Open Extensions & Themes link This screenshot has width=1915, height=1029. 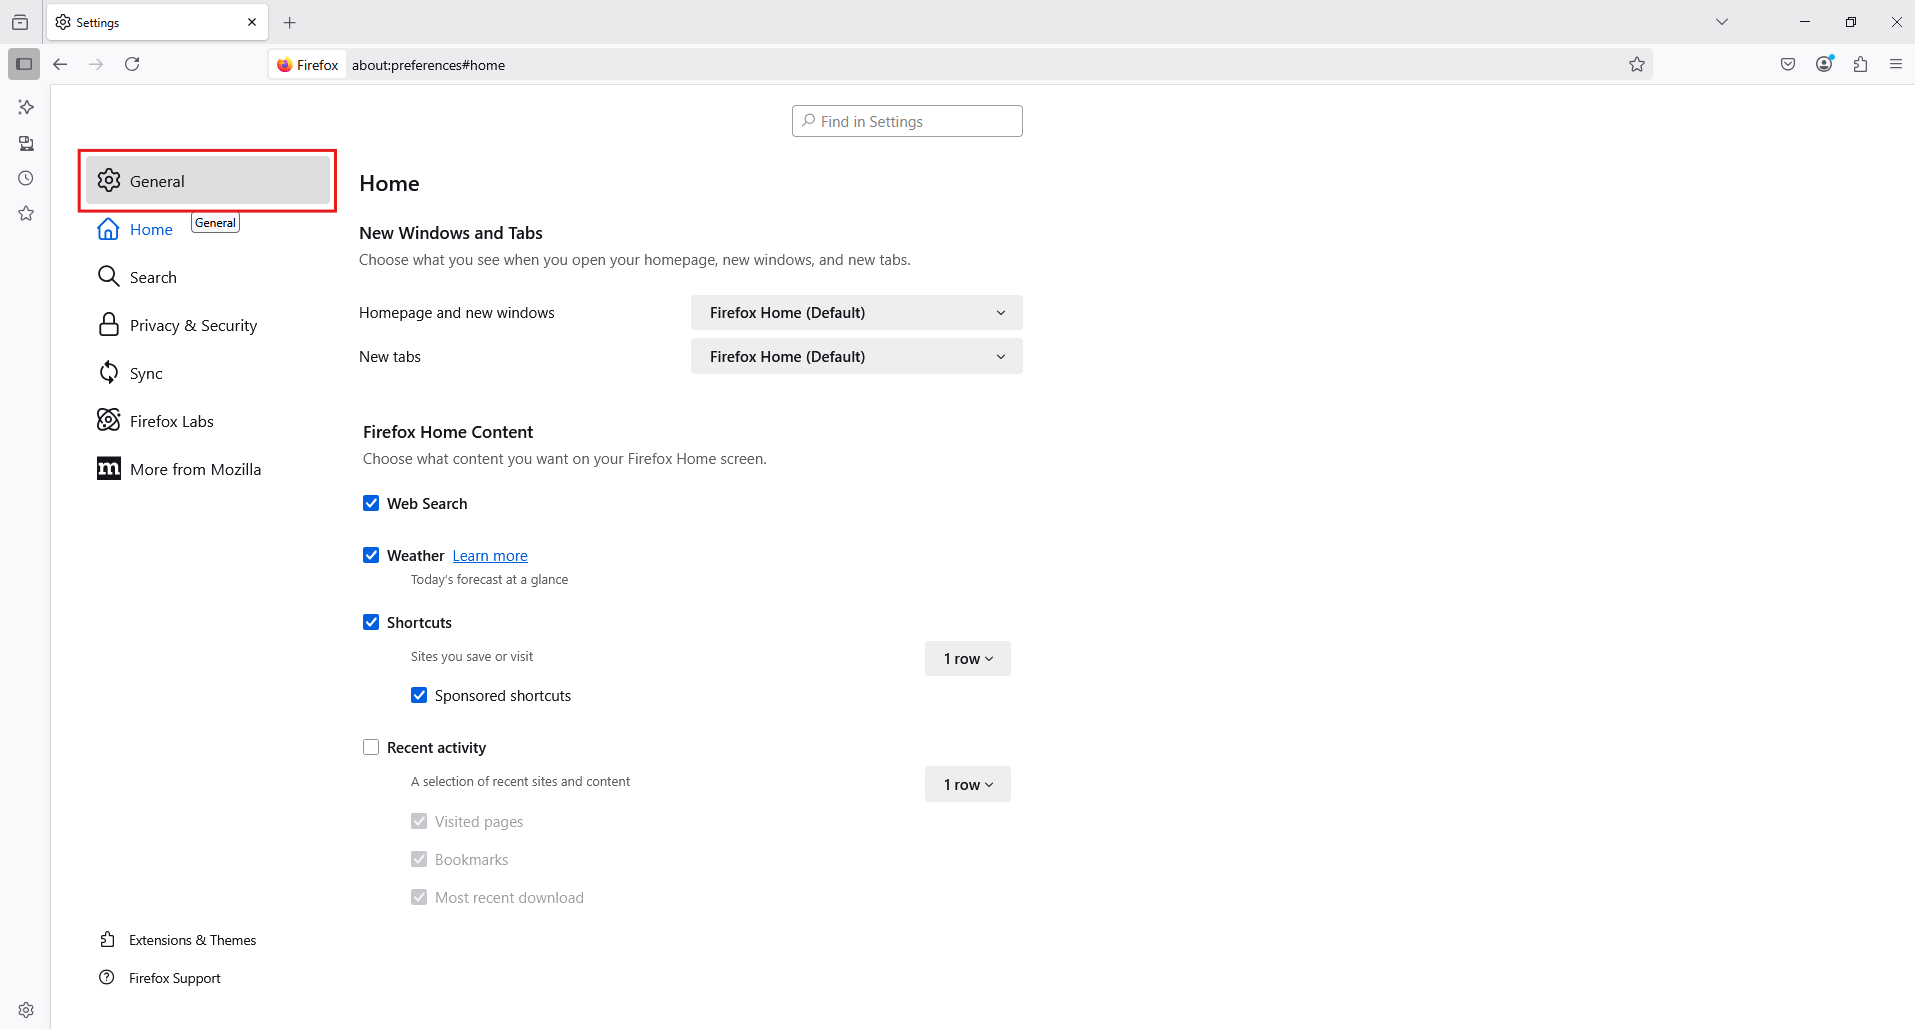click(192, 941)
